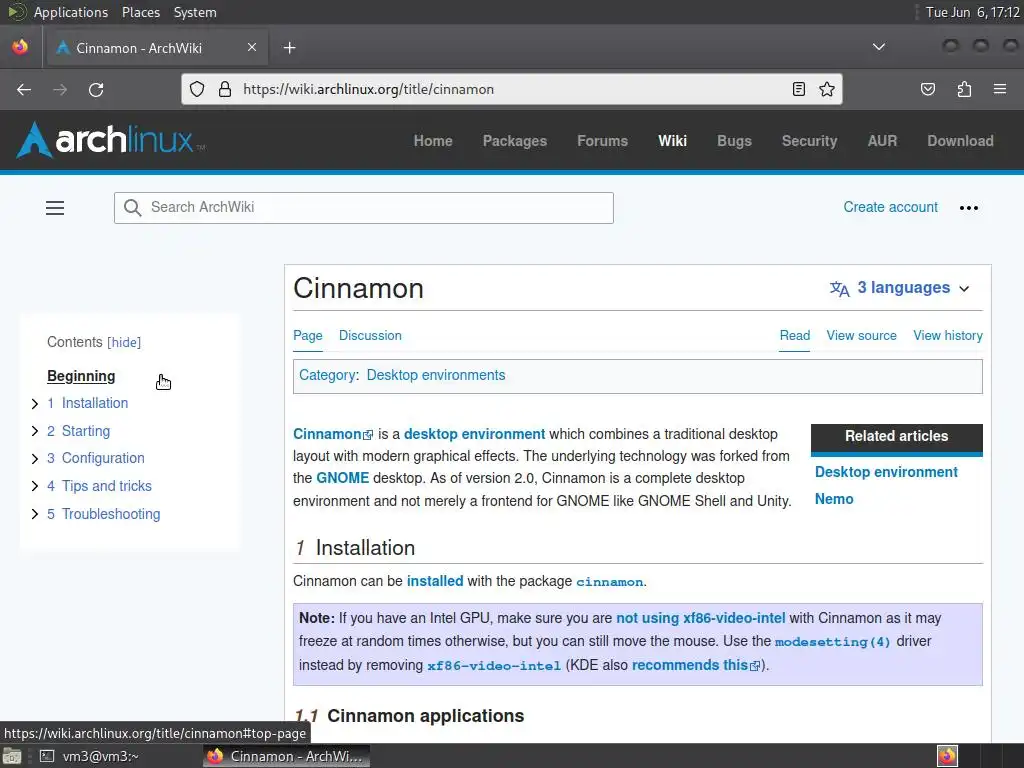Open the modesetting(4) man page link
Screen dimensions: 1024x768
[x=833, y=642]
